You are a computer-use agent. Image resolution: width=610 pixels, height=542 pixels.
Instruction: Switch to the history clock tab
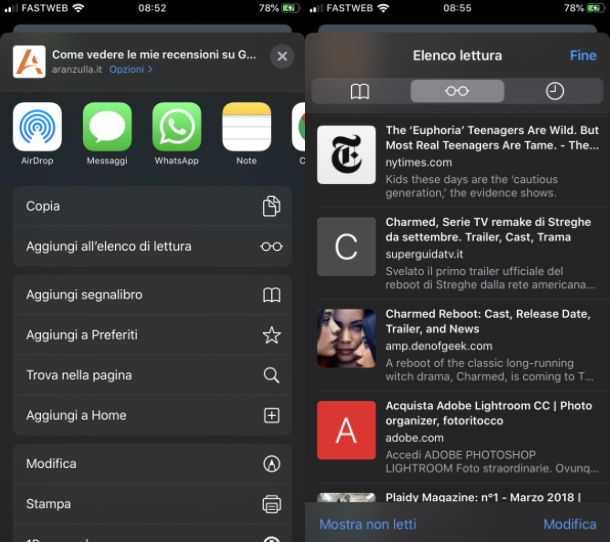point(554,91)
